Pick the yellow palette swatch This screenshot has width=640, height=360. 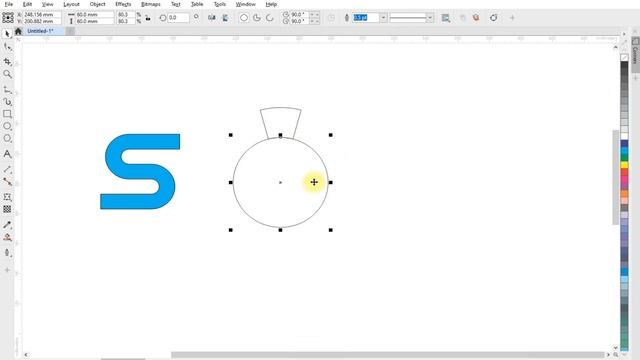coord(624,165)
